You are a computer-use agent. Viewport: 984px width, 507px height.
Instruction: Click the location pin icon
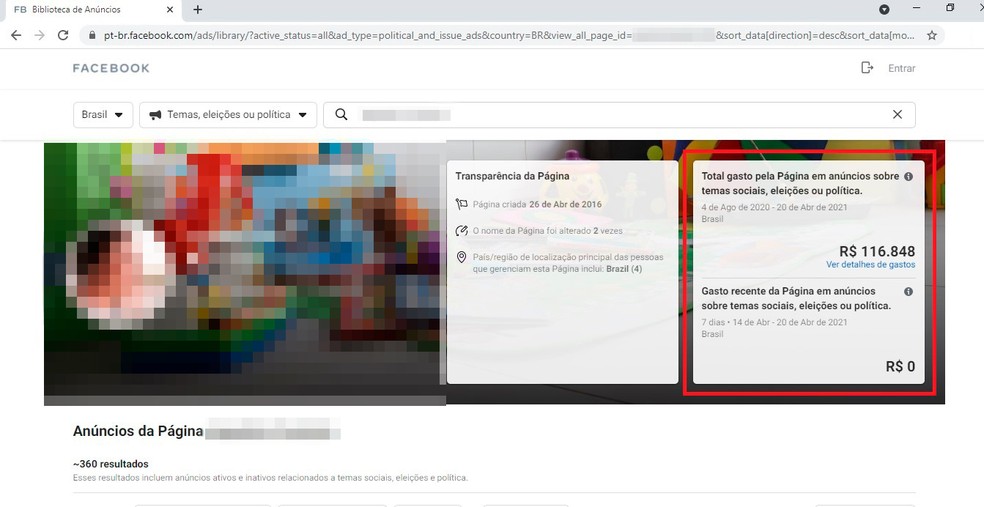(x=462, y=257)
